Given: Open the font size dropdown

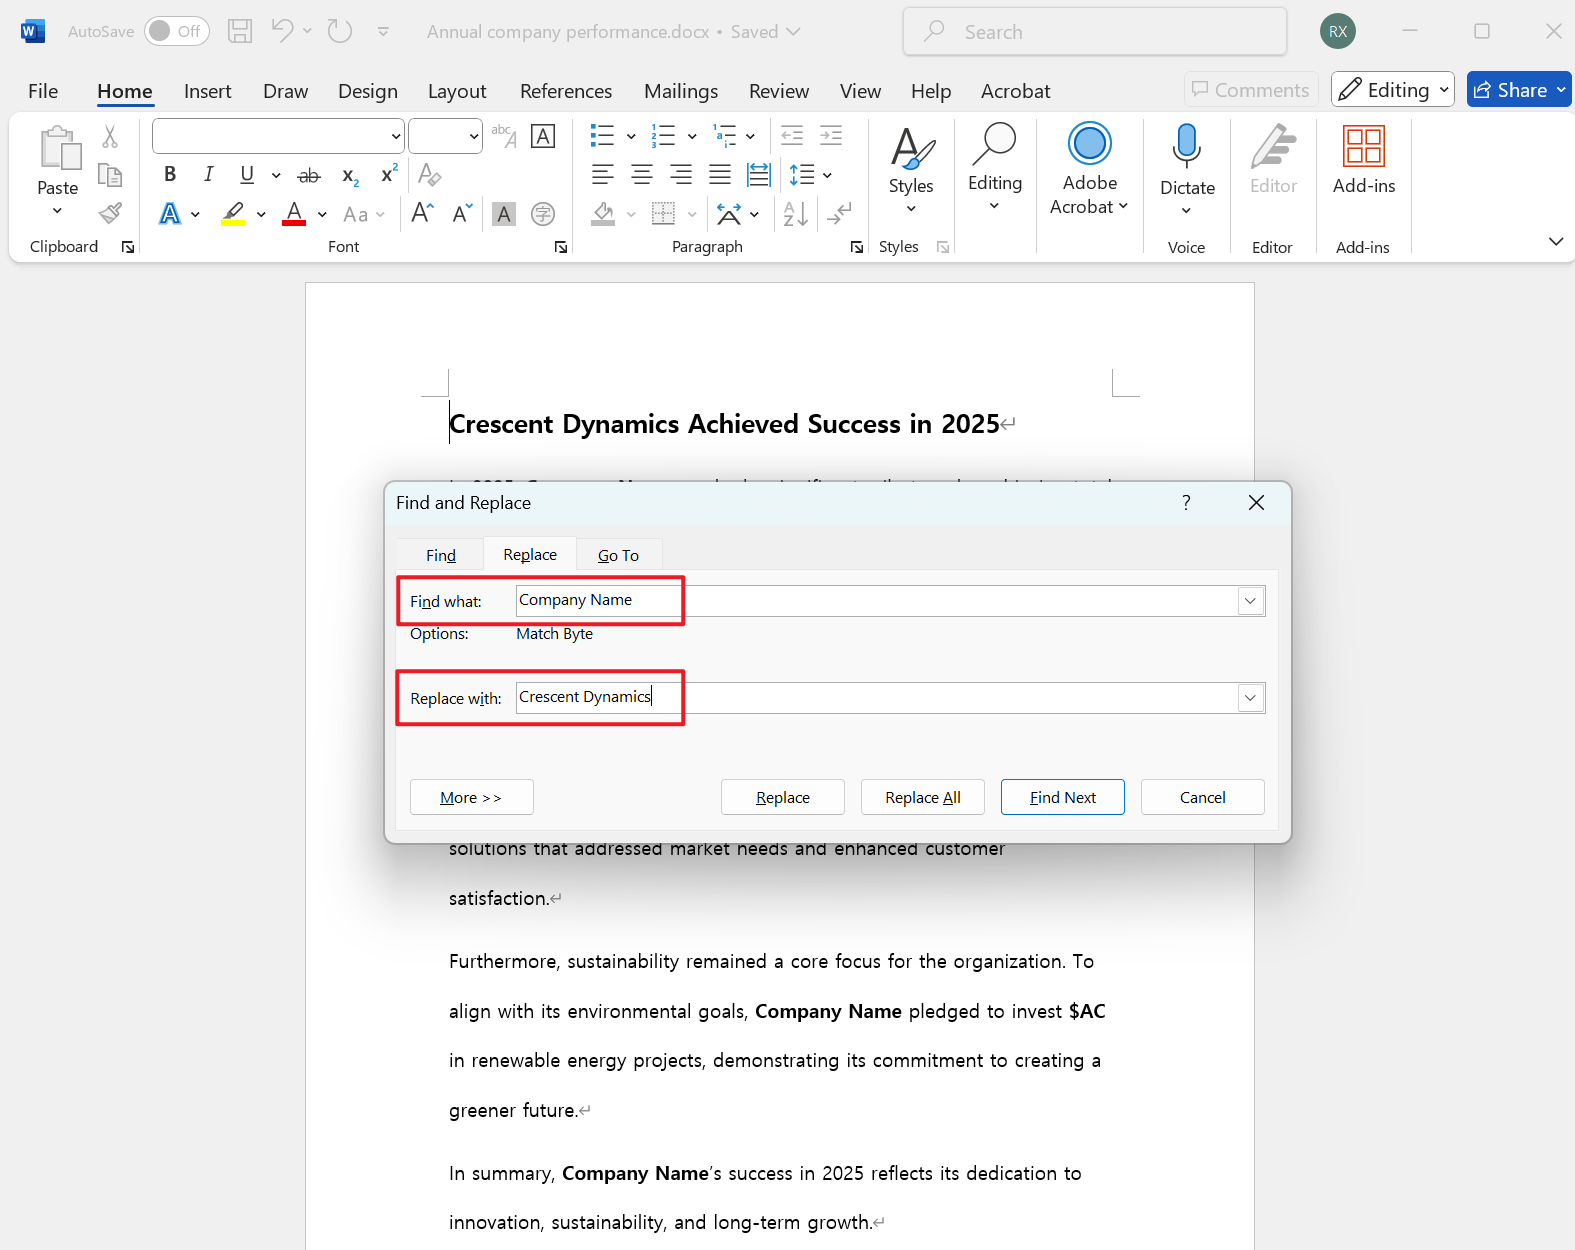Looking at the screenshot, I should click(x=473, y=136).
